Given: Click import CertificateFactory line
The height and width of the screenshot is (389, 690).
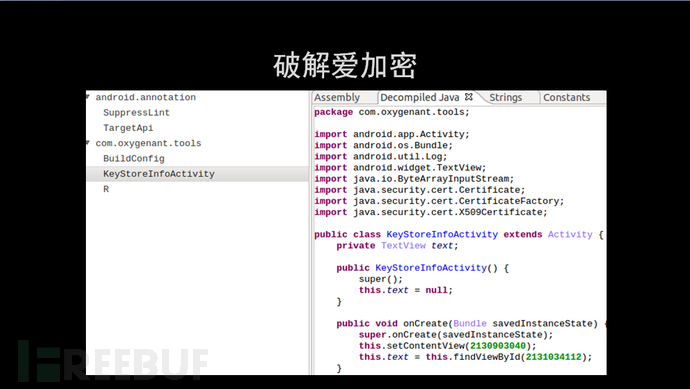Looking at the screenshot, I should coord(439,201).
